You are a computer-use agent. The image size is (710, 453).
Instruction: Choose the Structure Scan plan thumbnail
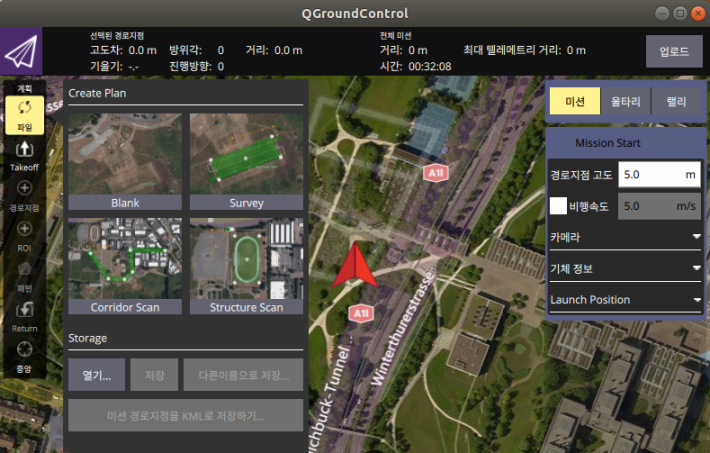(x=246, y=266)
